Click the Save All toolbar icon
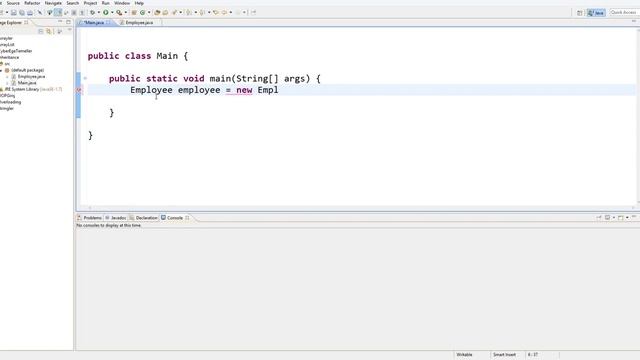This screenshot has height=360, width=640. 22,13
